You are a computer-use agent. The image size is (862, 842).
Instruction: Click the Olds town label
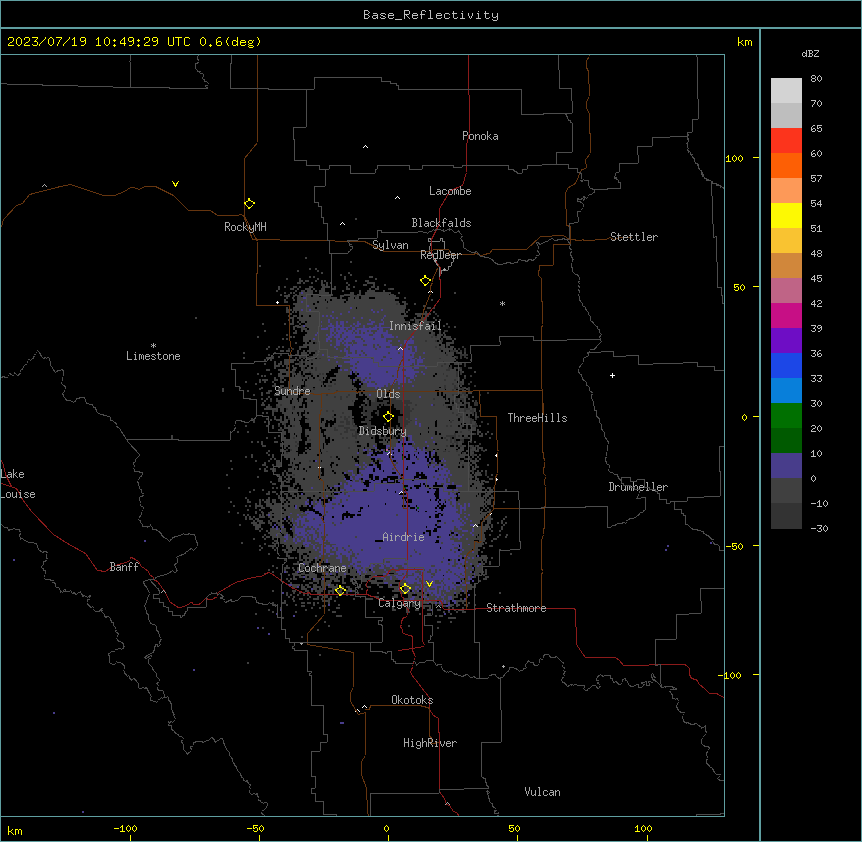pyautogui.click(x=388, y=394)
